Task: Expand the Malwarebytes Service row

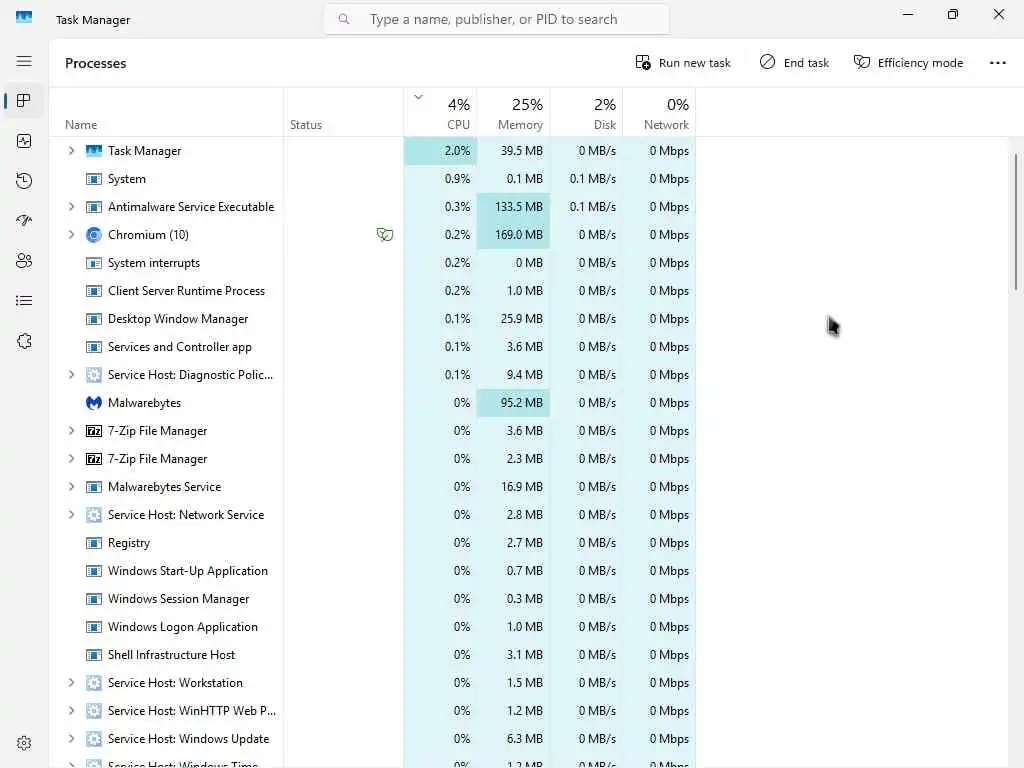Action: 71,487
